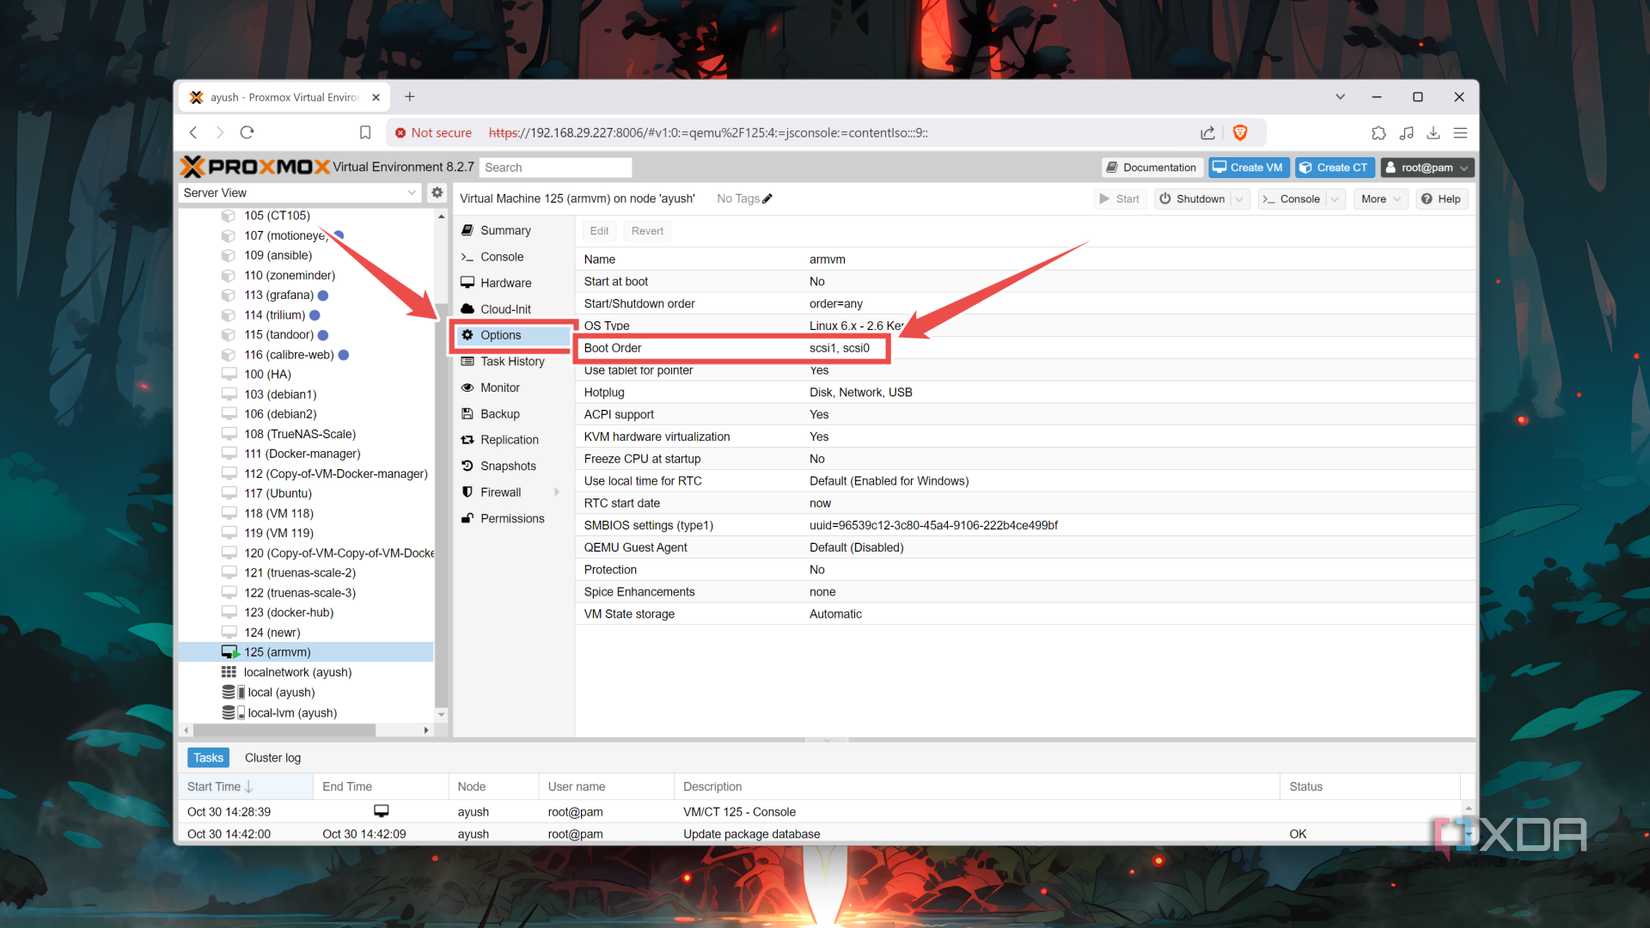Open a new browser tab
1650x928 pixels.
(x=409, y=97)
